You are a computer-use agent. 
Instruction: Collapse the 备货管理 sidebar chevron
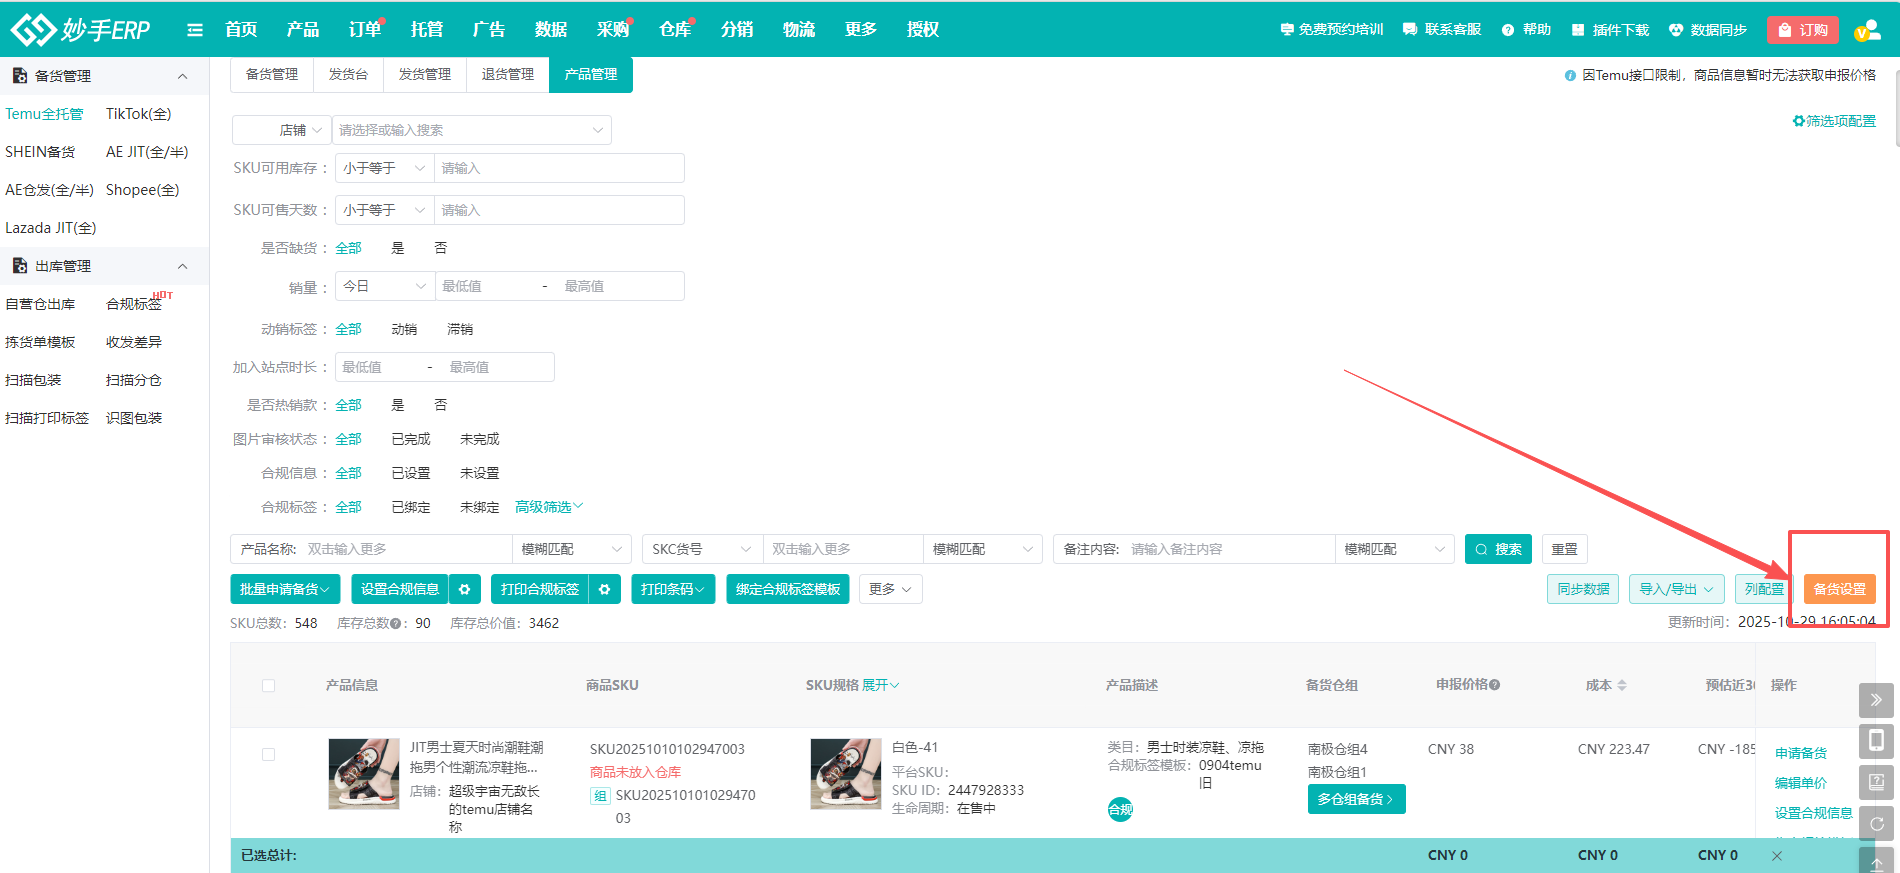pos(182,76)
